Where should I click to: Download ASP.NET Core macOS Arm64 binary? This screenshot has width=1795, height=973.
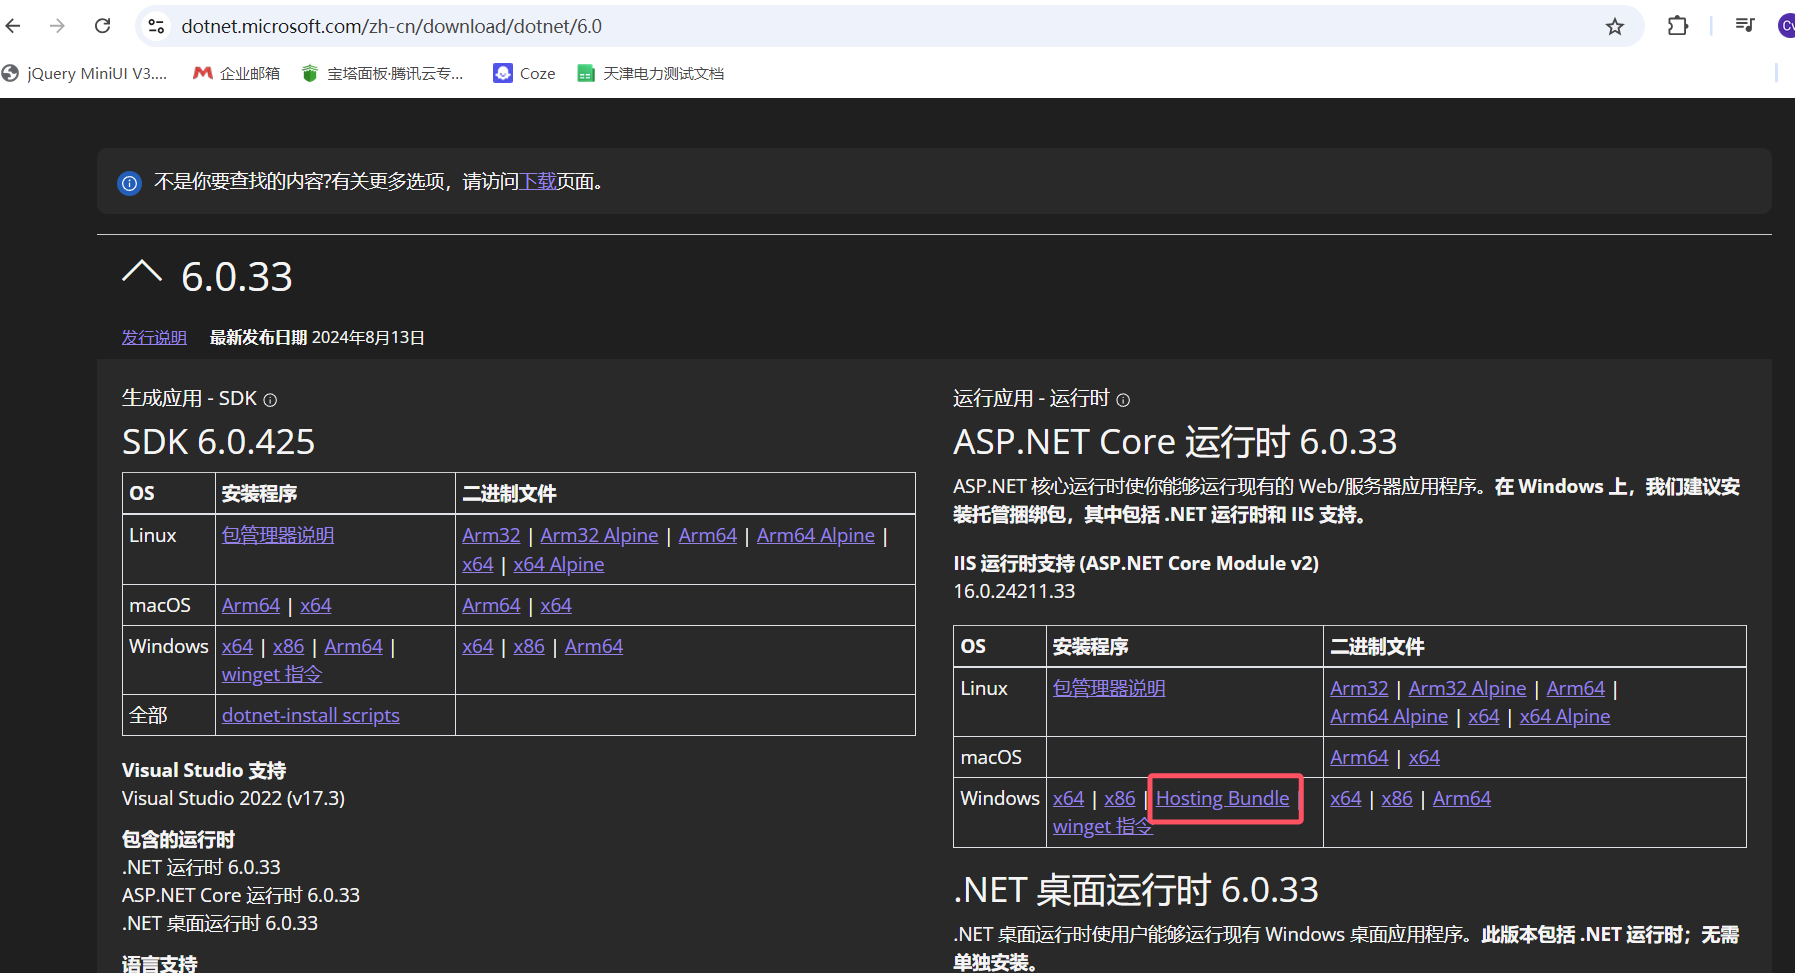point(1359,757)
